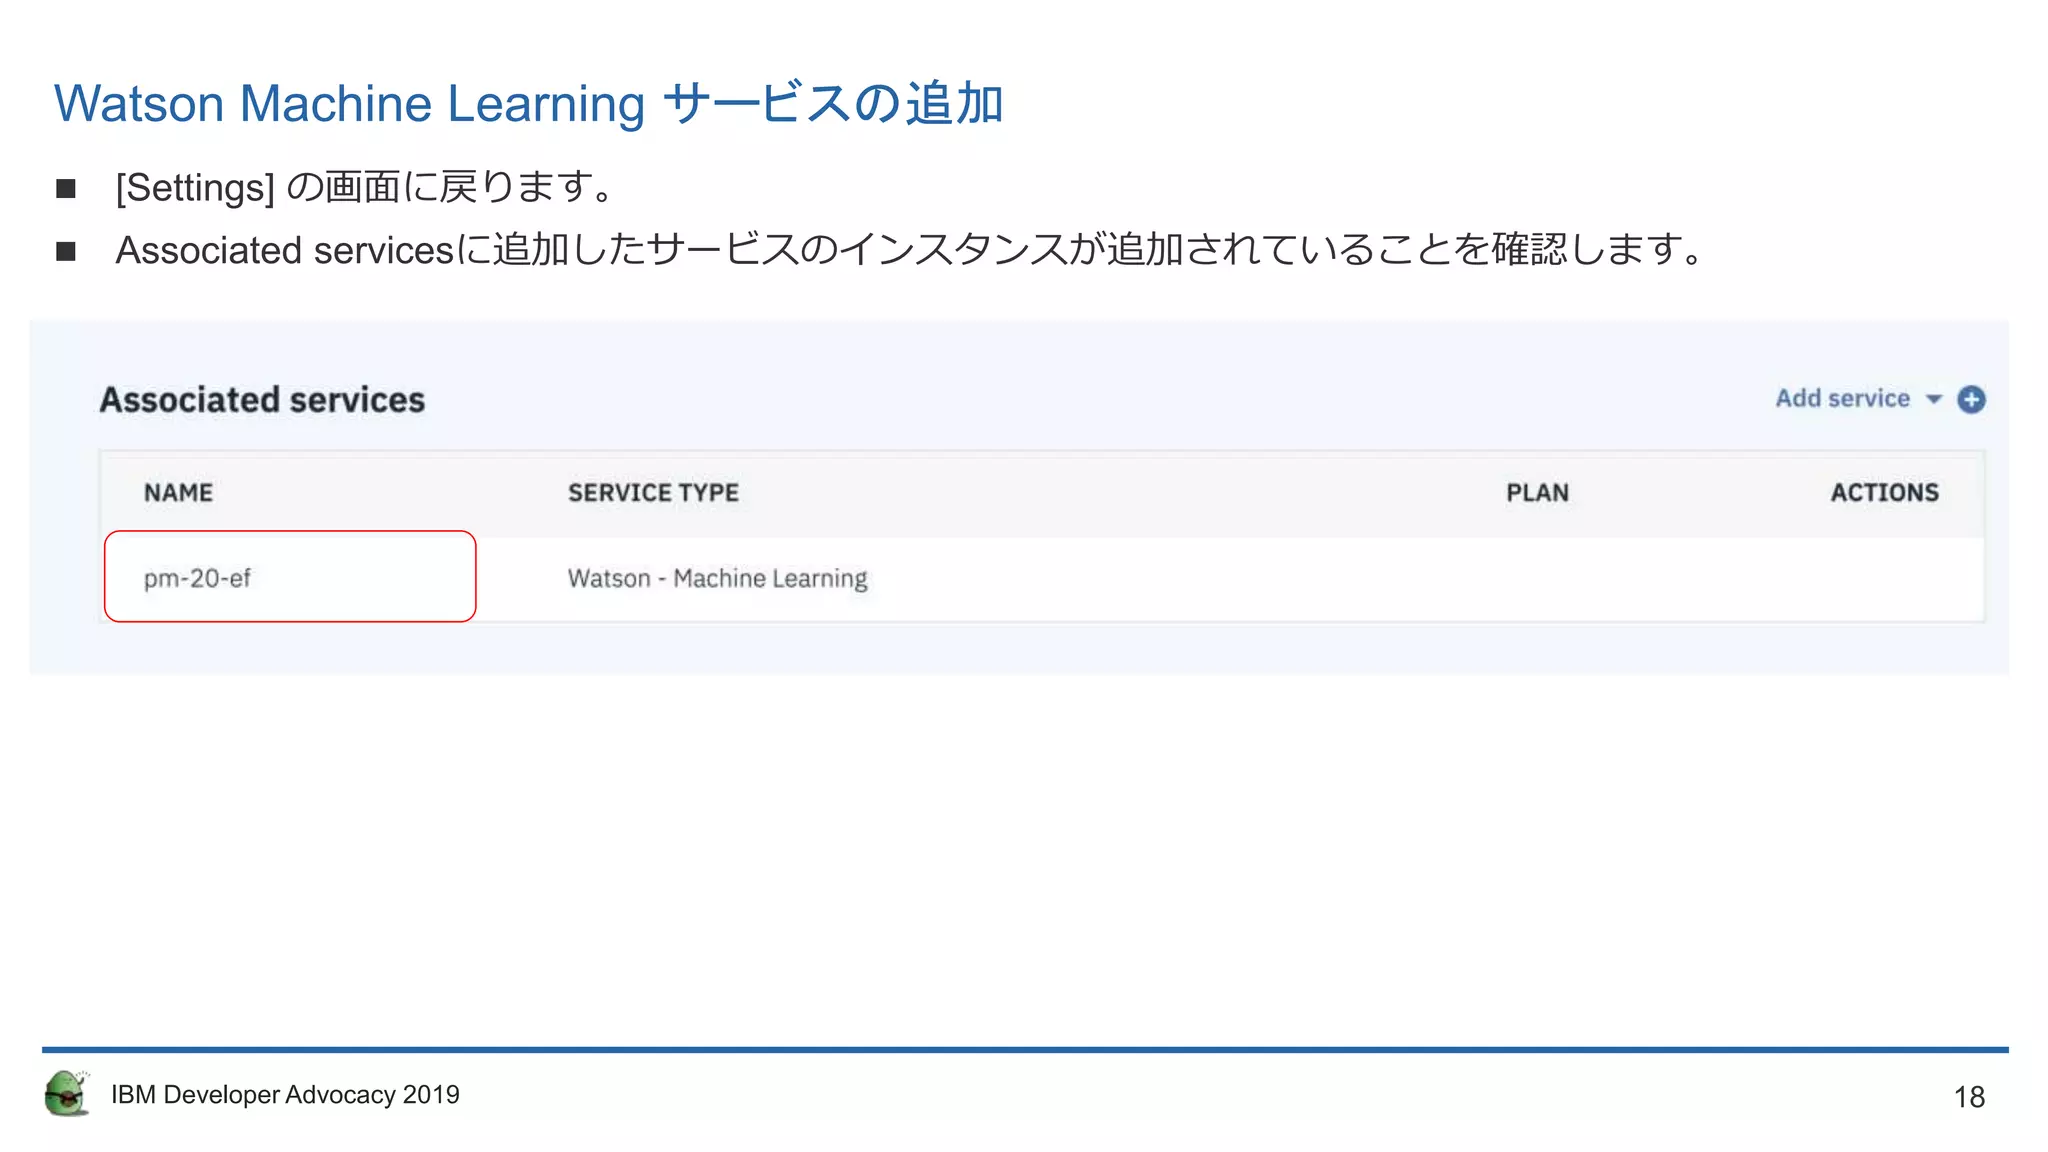Click the PLAN column header
Viewport: 2048px width, 1152px height.
1537,493
